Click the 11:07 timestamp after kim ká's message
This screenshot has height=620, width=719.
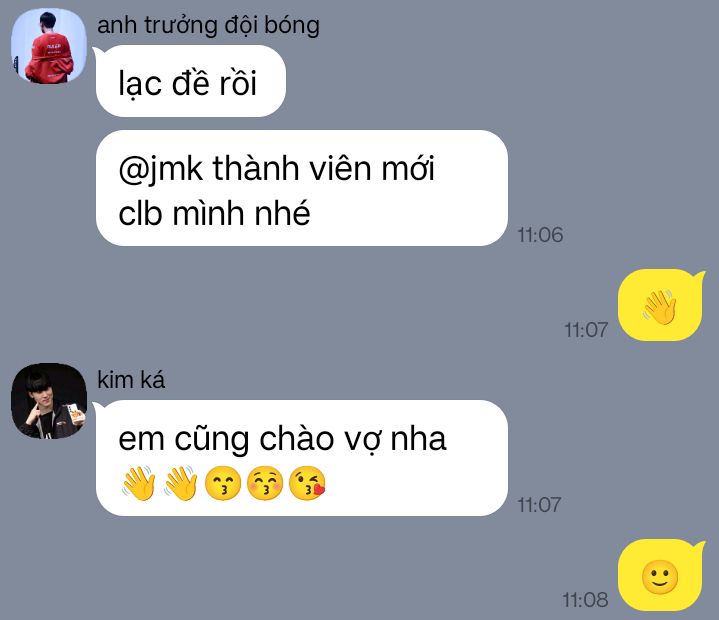coord(539,505)
